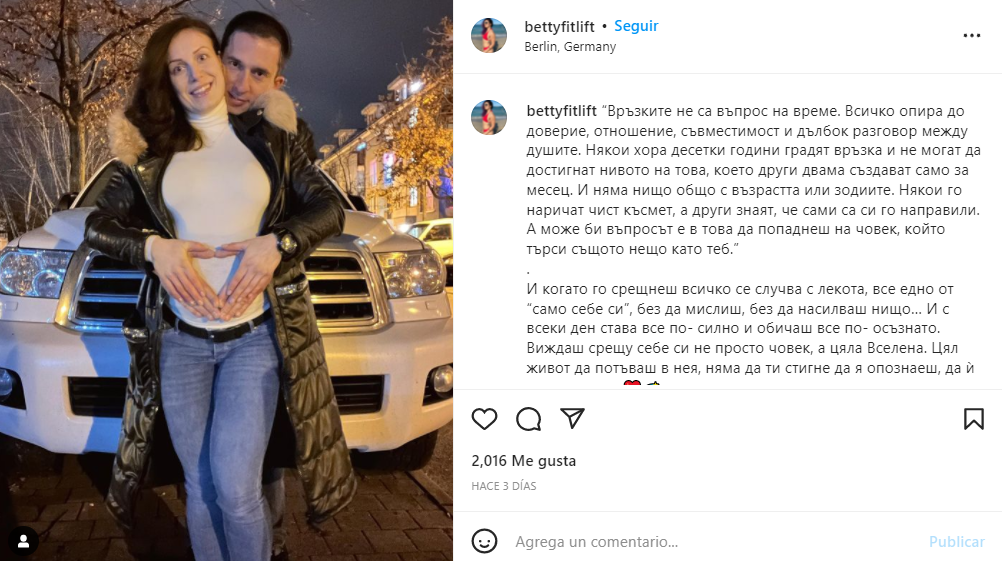This screenshot has height=561, width=1002.
Task: Open bettyfitlift username in post header
Action: 559,27
